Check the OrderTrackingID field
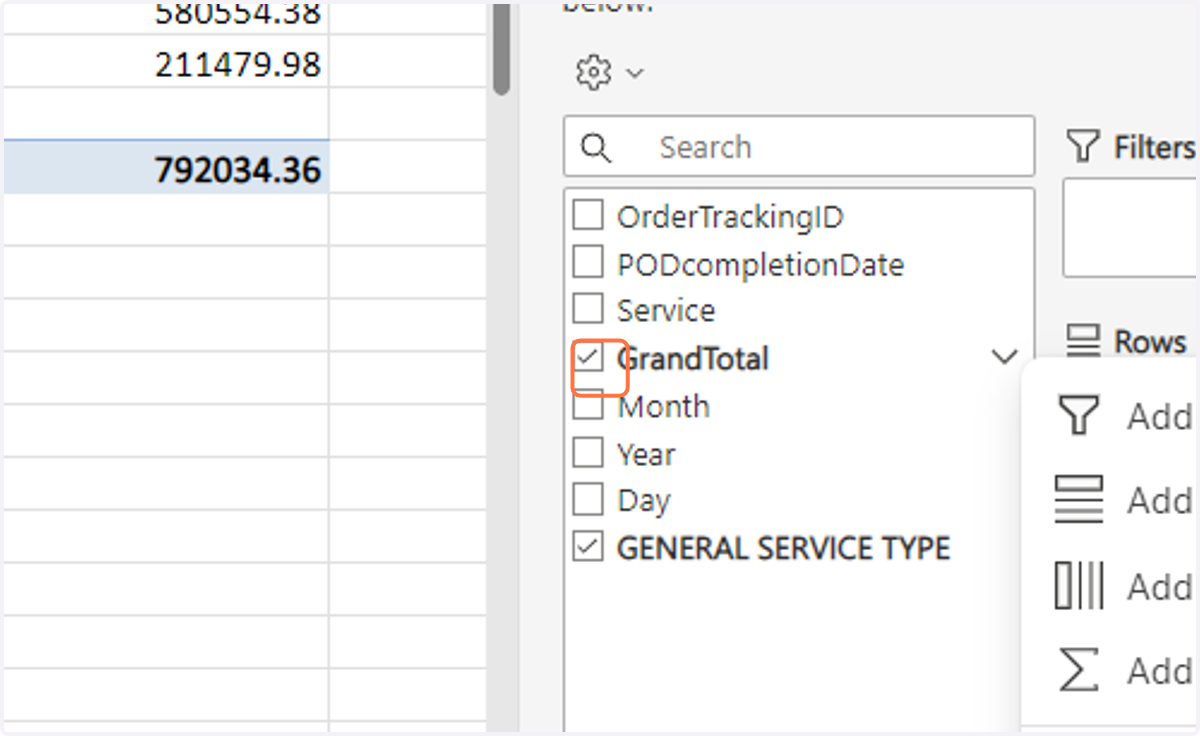This screenshot has width=1200, height=736. click(x=588, y=215)
